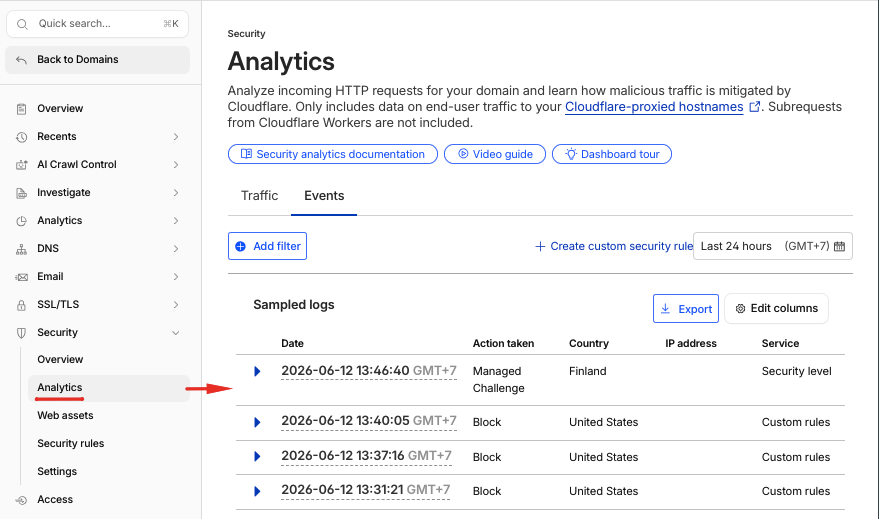Click the gear icon on Edit columns
This screenshot has width=879, height=519.
pos(740,309)
